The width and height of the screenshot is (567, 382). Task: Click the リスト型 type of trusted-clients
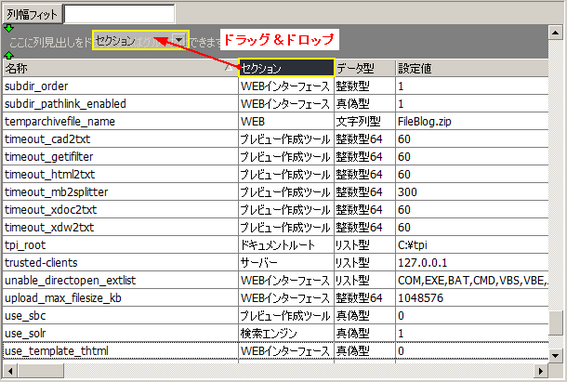(x=365, y=263)
